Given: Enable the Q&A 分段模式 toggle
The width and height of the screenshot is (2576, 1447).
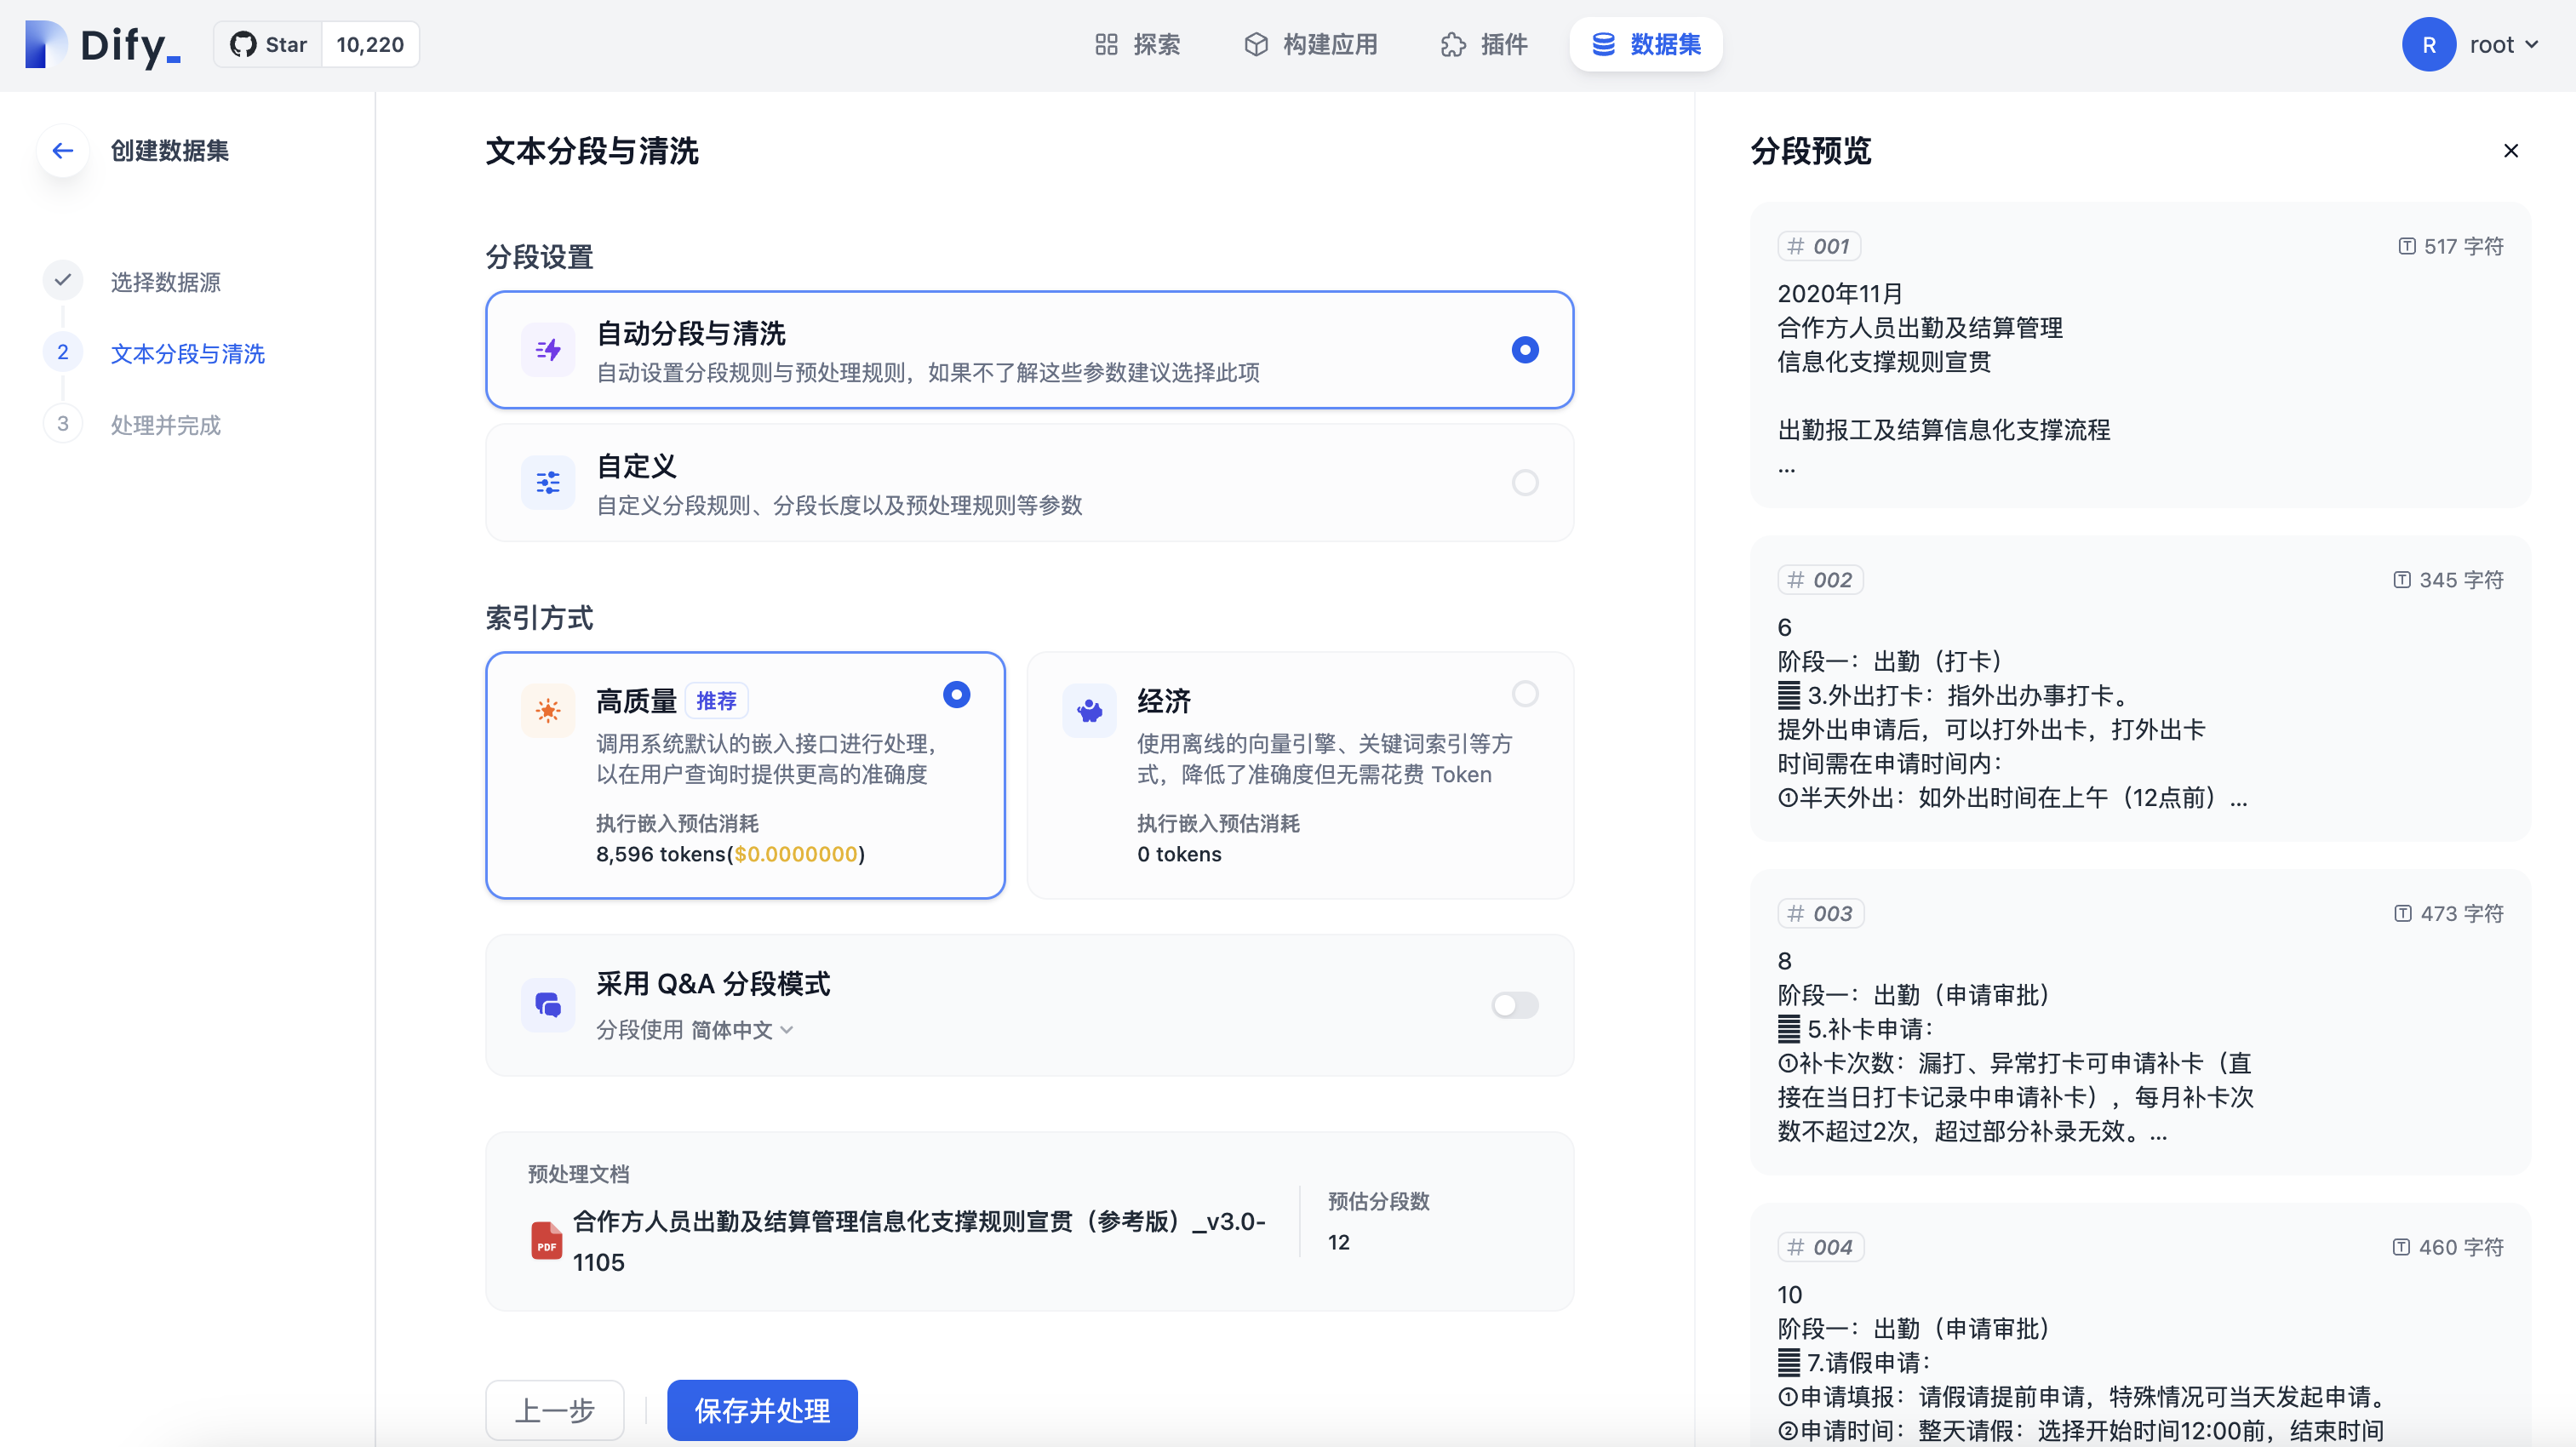Looking at the screenshot, I should point(1514,1005).
